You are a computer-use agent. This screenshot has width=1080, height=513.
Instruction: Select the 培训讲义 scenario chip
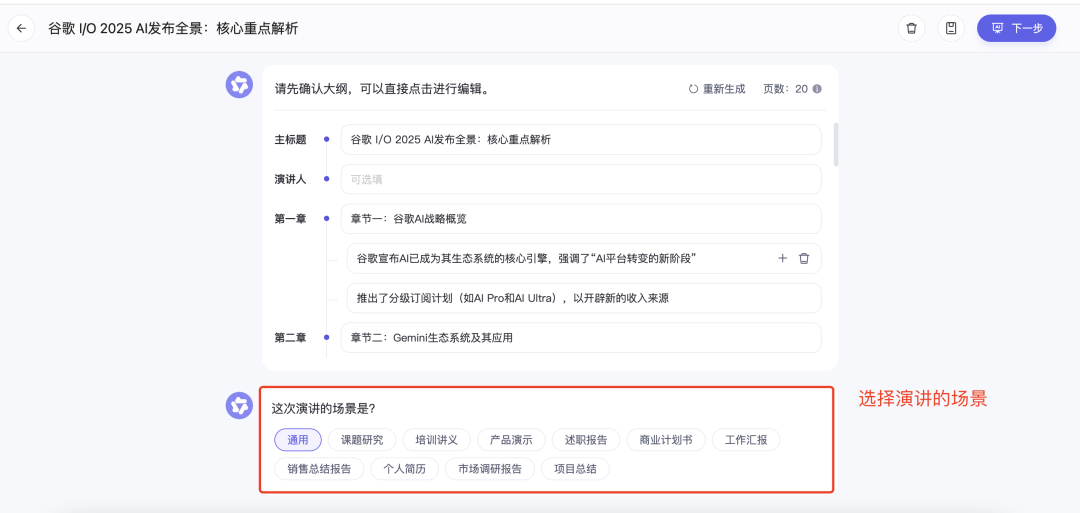click(437, 439)
